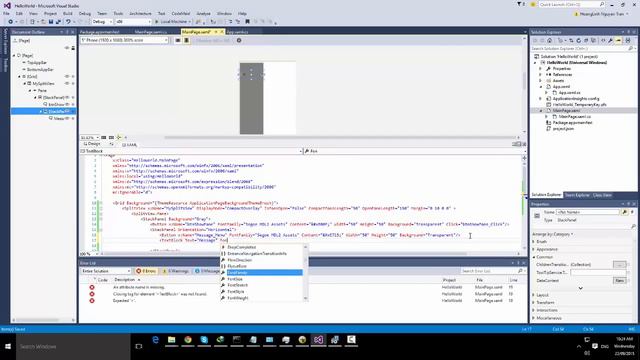Image resolution: width=640 pixels, height=360 pixels.
Task: Switch to App.xaml.cs document tab
Action: click(237, 32)
